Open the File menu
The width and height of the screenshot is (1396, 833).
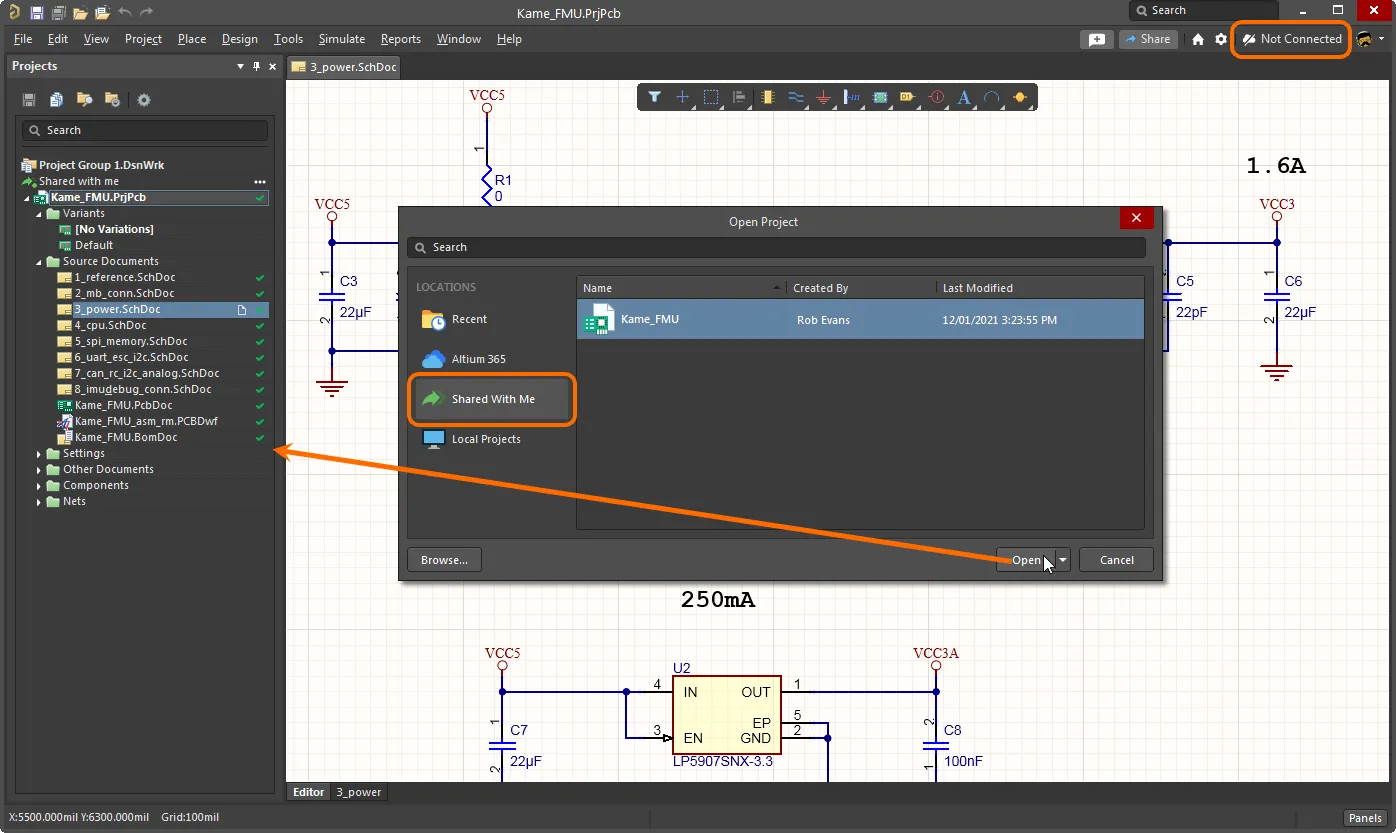tap(23, 39)
